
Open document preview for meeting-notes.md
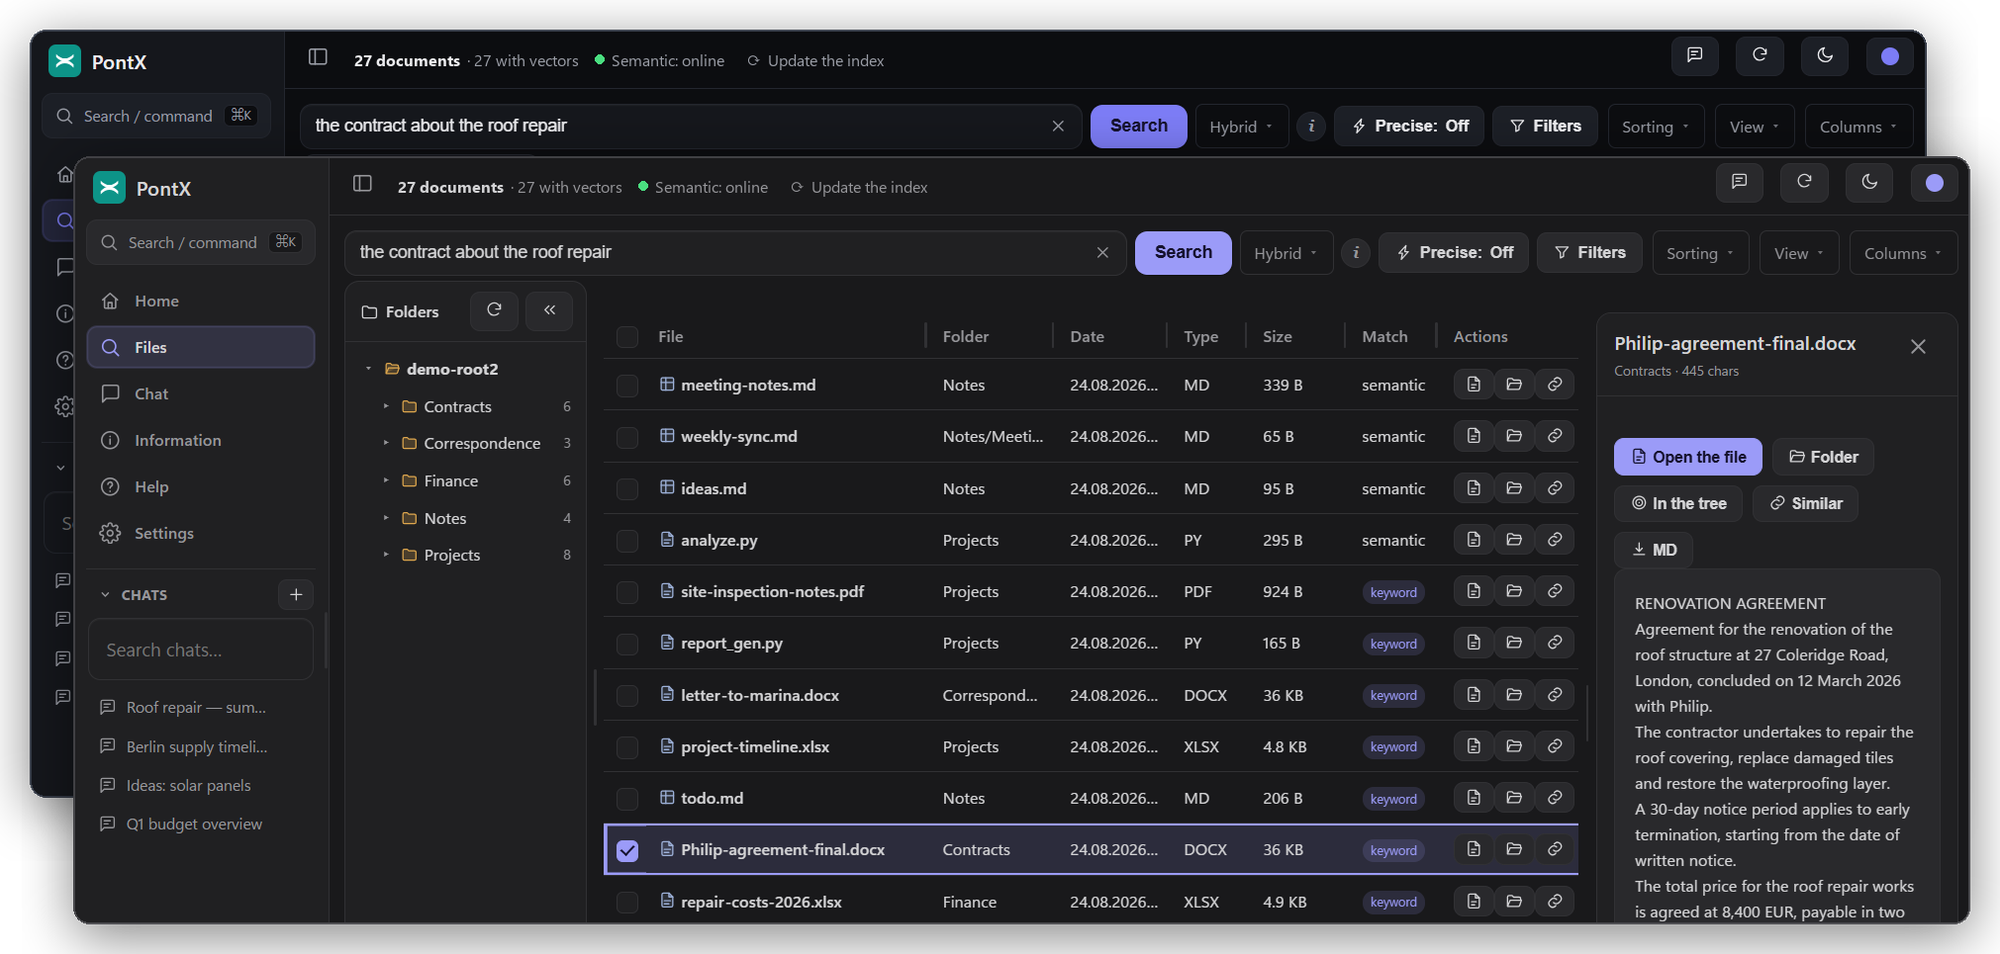[1473, 384]
